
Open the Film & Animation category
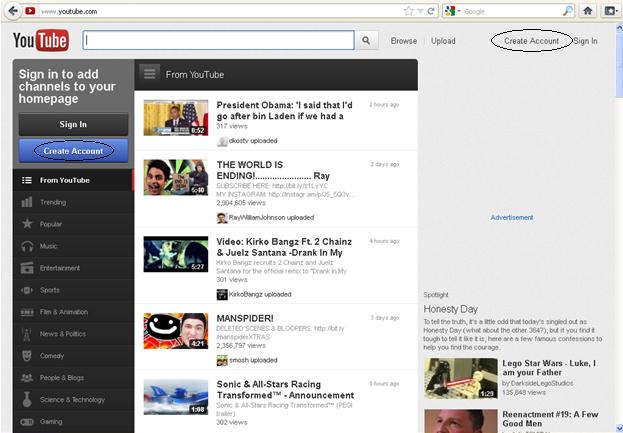(x=73, y=312)
